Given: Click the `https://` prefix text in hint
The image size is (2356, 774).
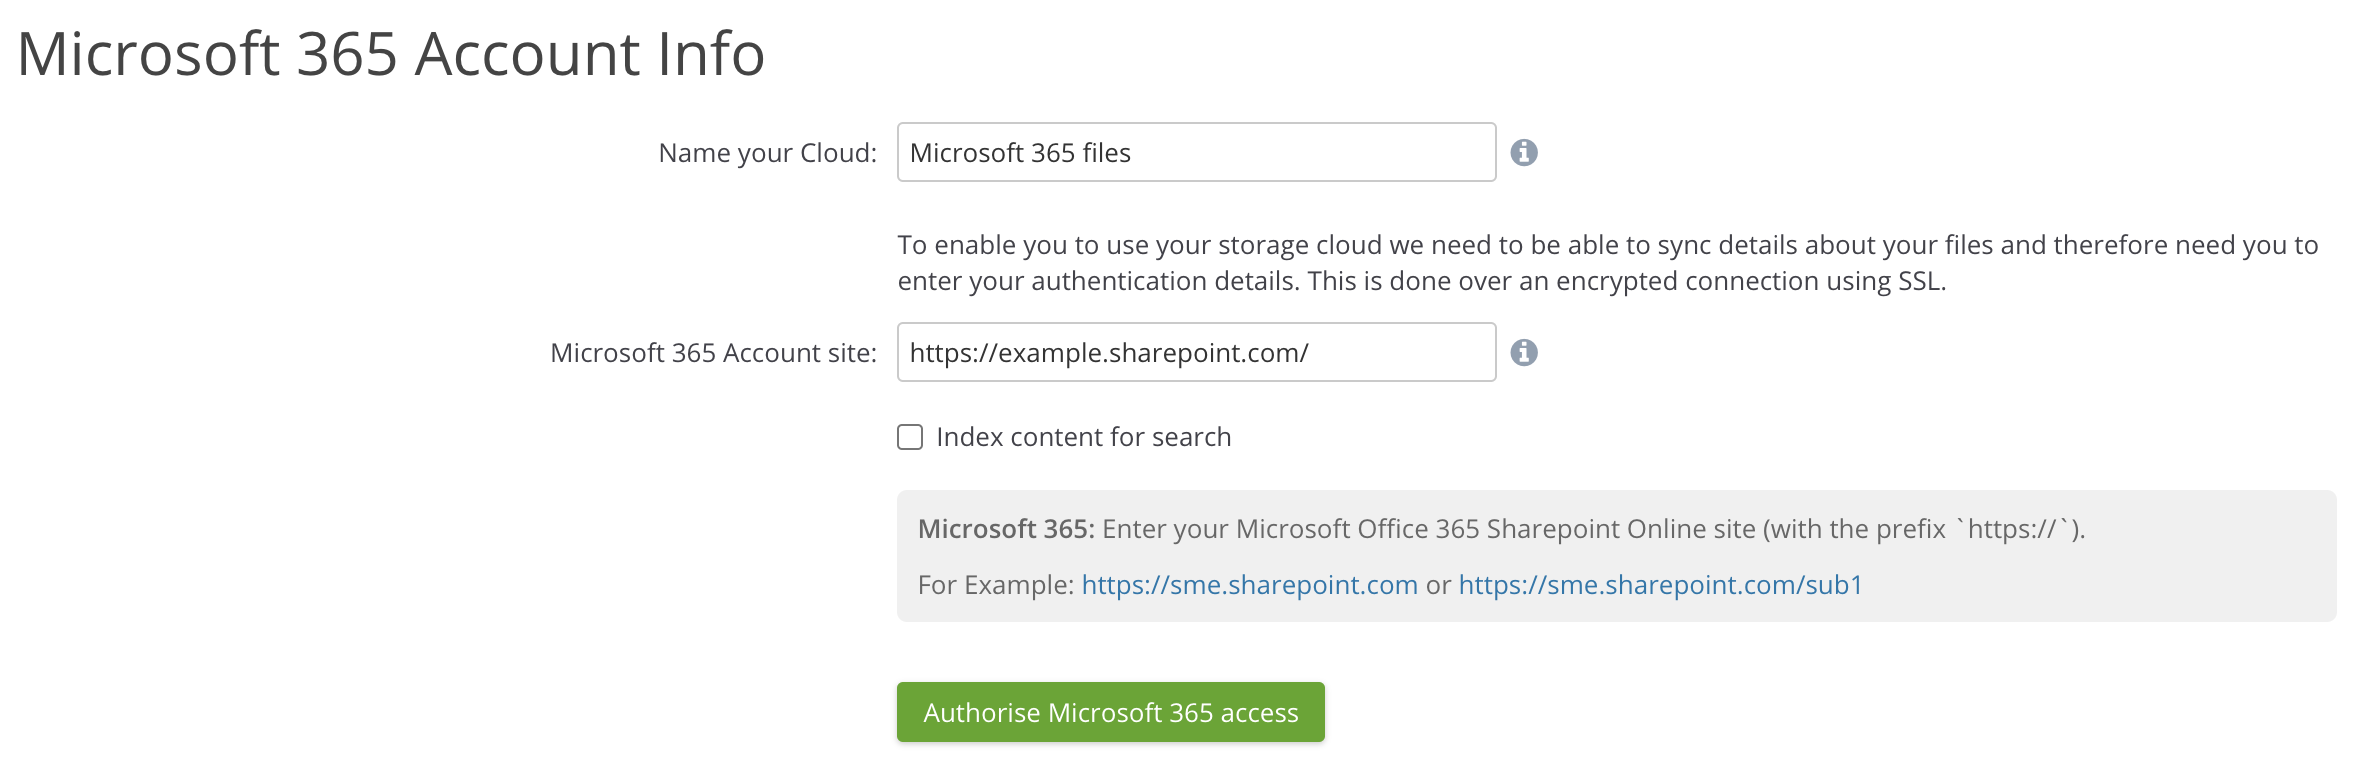Looking at the screenshot, I should pyautogui.click(x=2012, y=529).
